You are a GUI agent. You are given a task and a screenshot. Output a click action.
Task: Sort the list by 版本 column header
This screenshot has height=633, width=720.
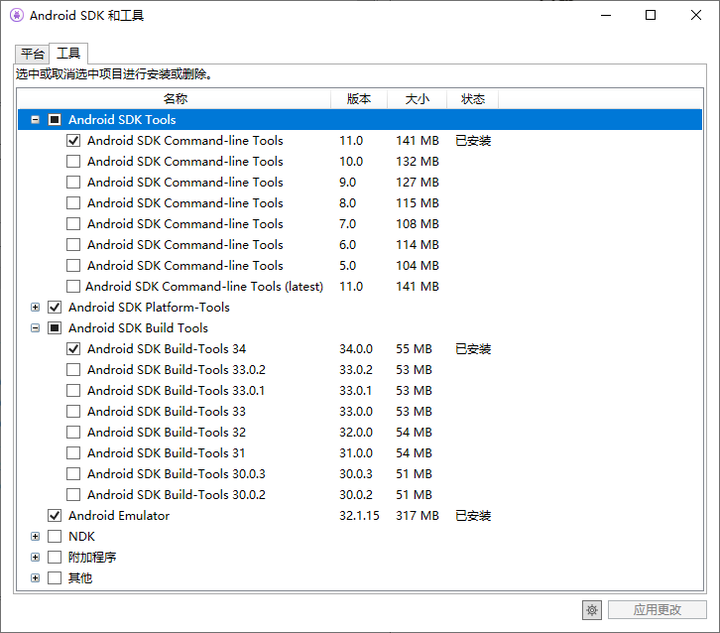coord(358,99)
